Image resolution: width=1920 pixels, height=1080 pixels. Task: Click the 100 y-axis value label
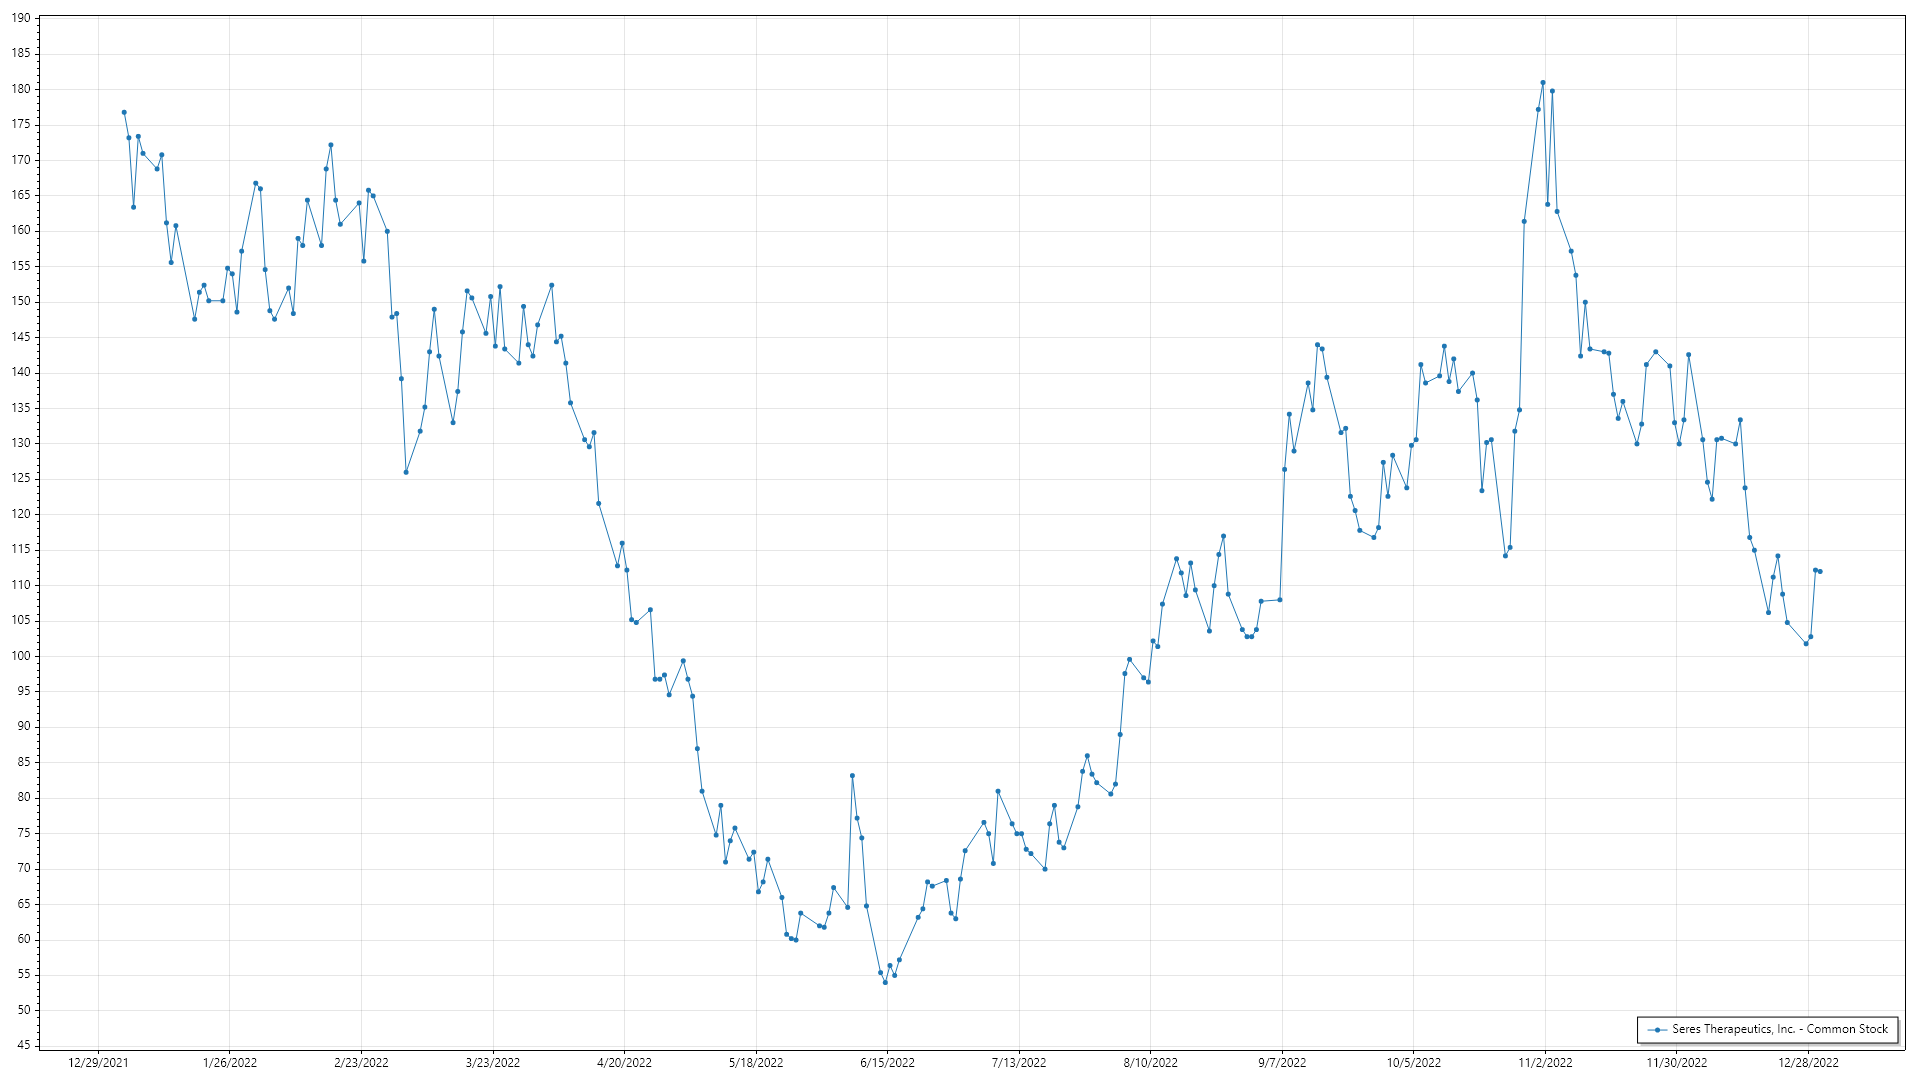pyautogui.click(x=21, y=656)
